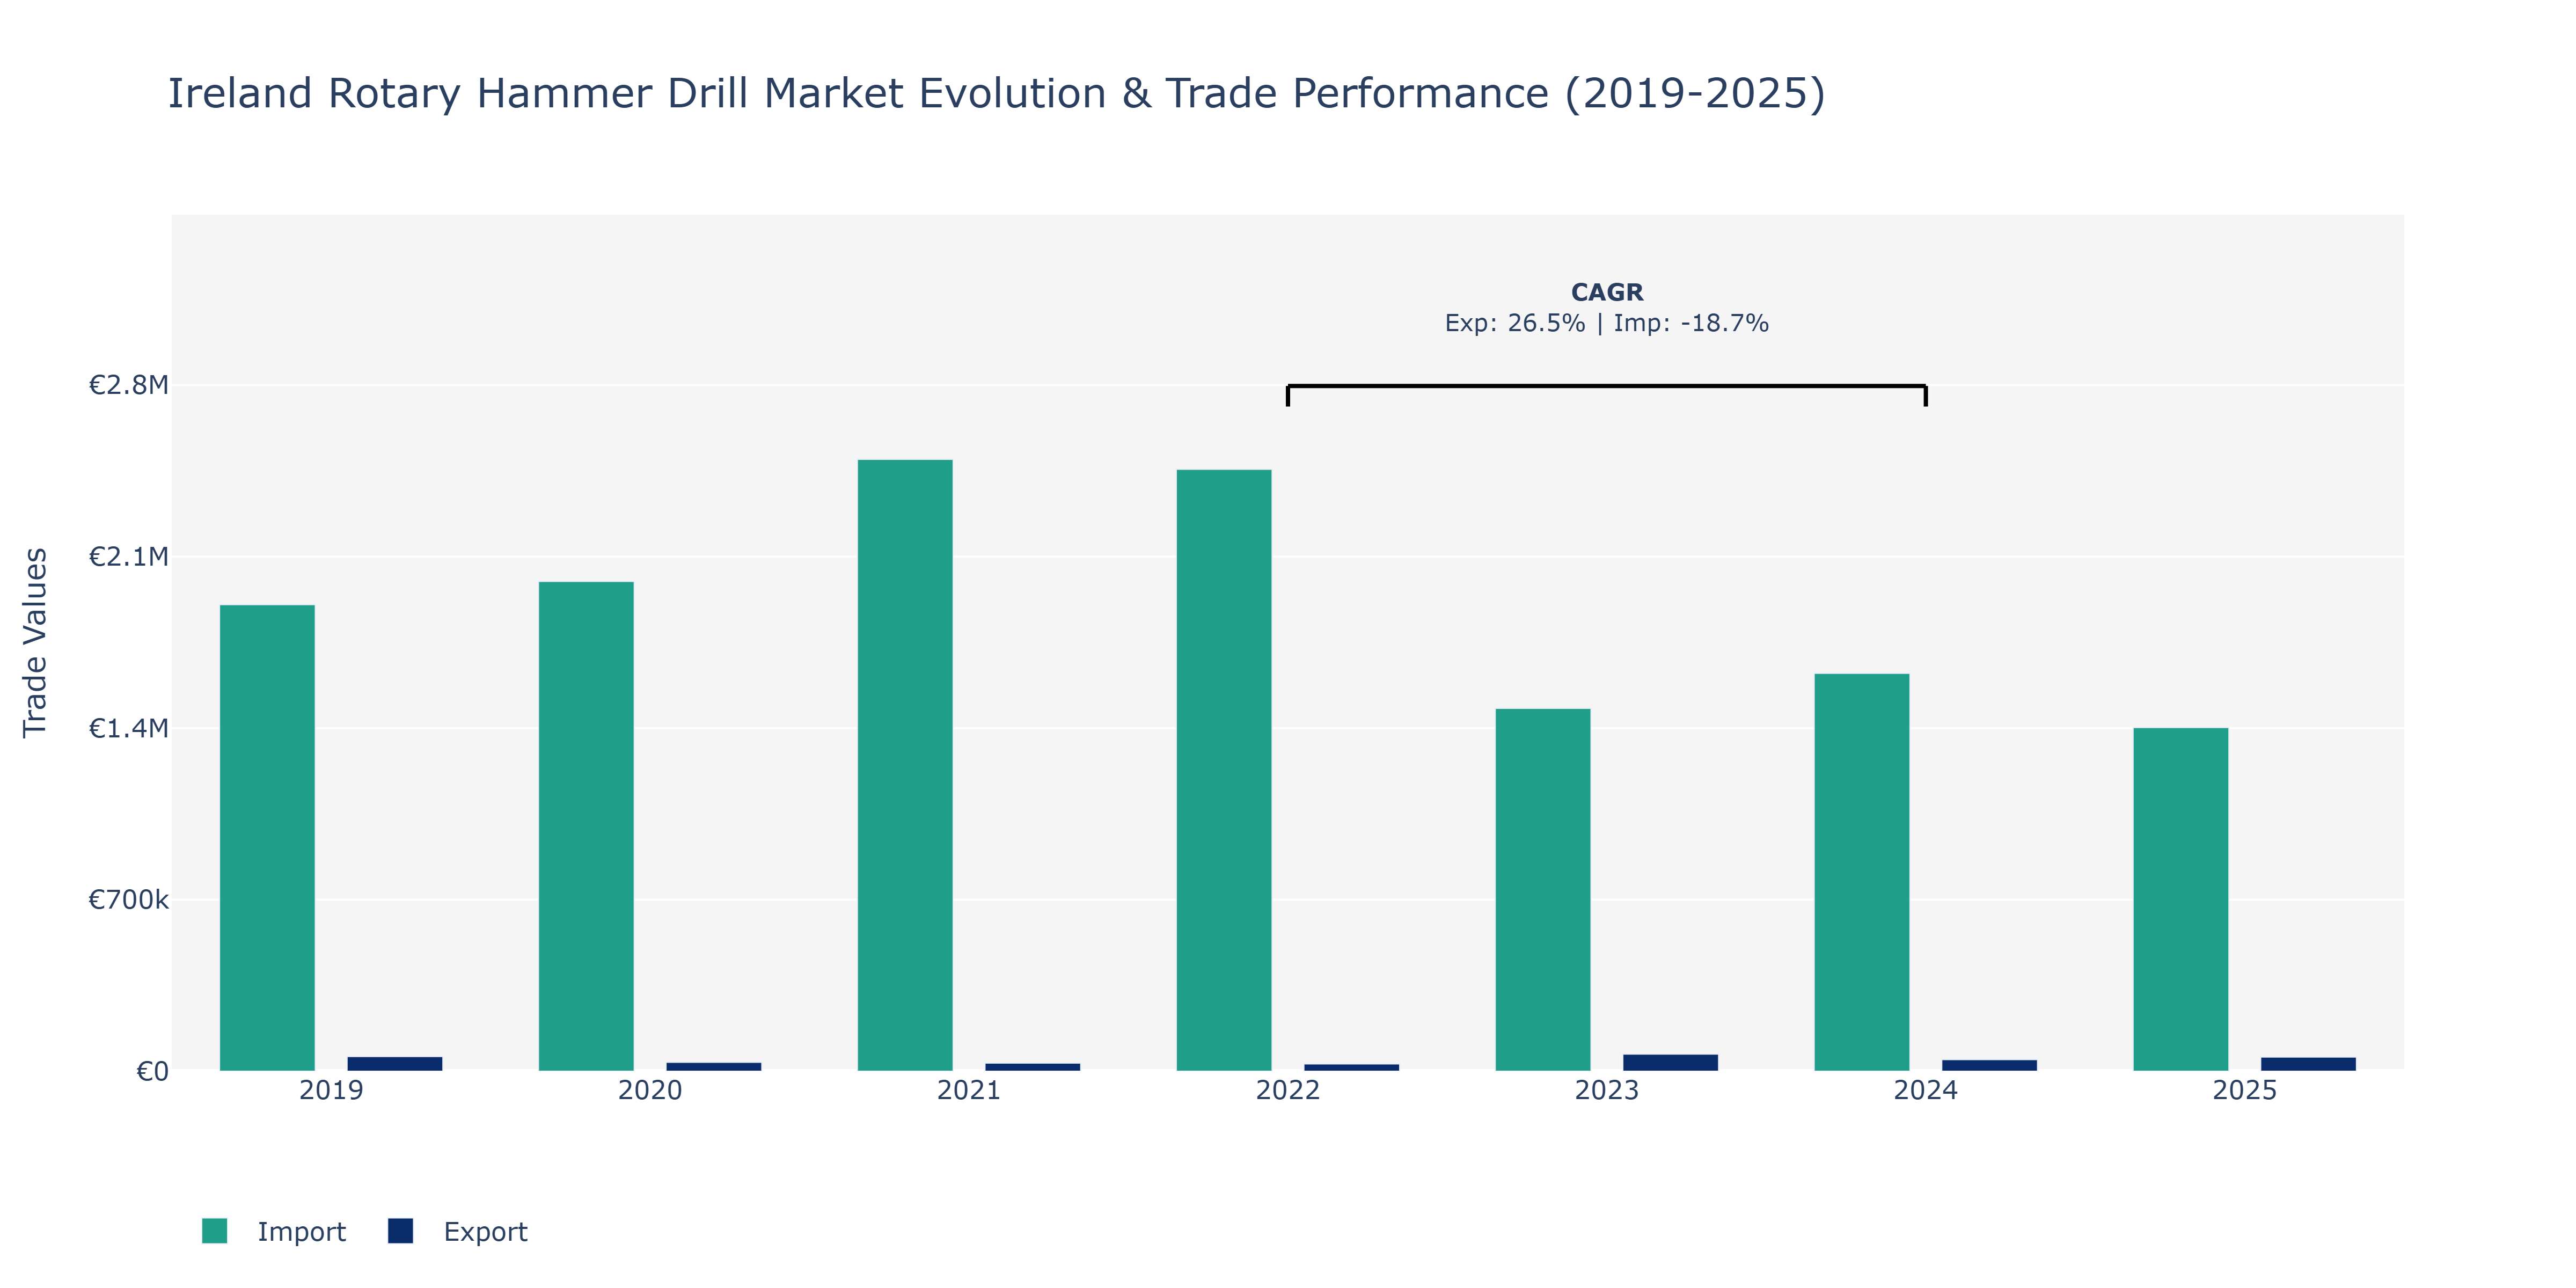
Task: Click the 2019 x-axis label
Action: click(331, 1091)
